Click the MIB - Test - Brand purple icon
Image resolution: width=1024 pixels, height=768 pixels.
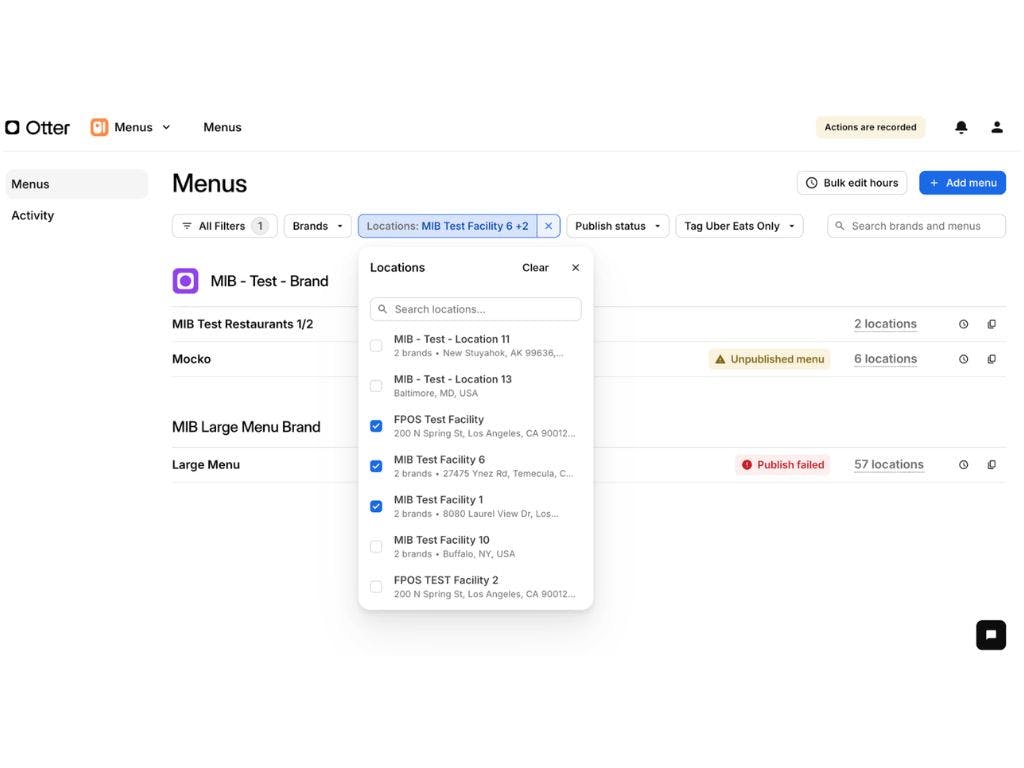[185, 281]
